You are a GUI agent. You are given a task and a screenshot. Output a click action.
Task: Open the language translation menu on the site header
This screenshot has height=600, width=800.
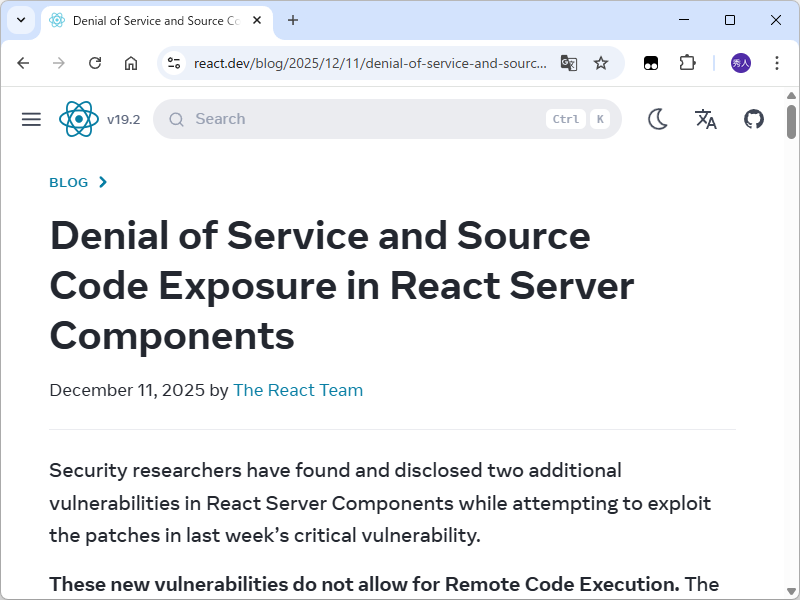[x=706, y=119]
